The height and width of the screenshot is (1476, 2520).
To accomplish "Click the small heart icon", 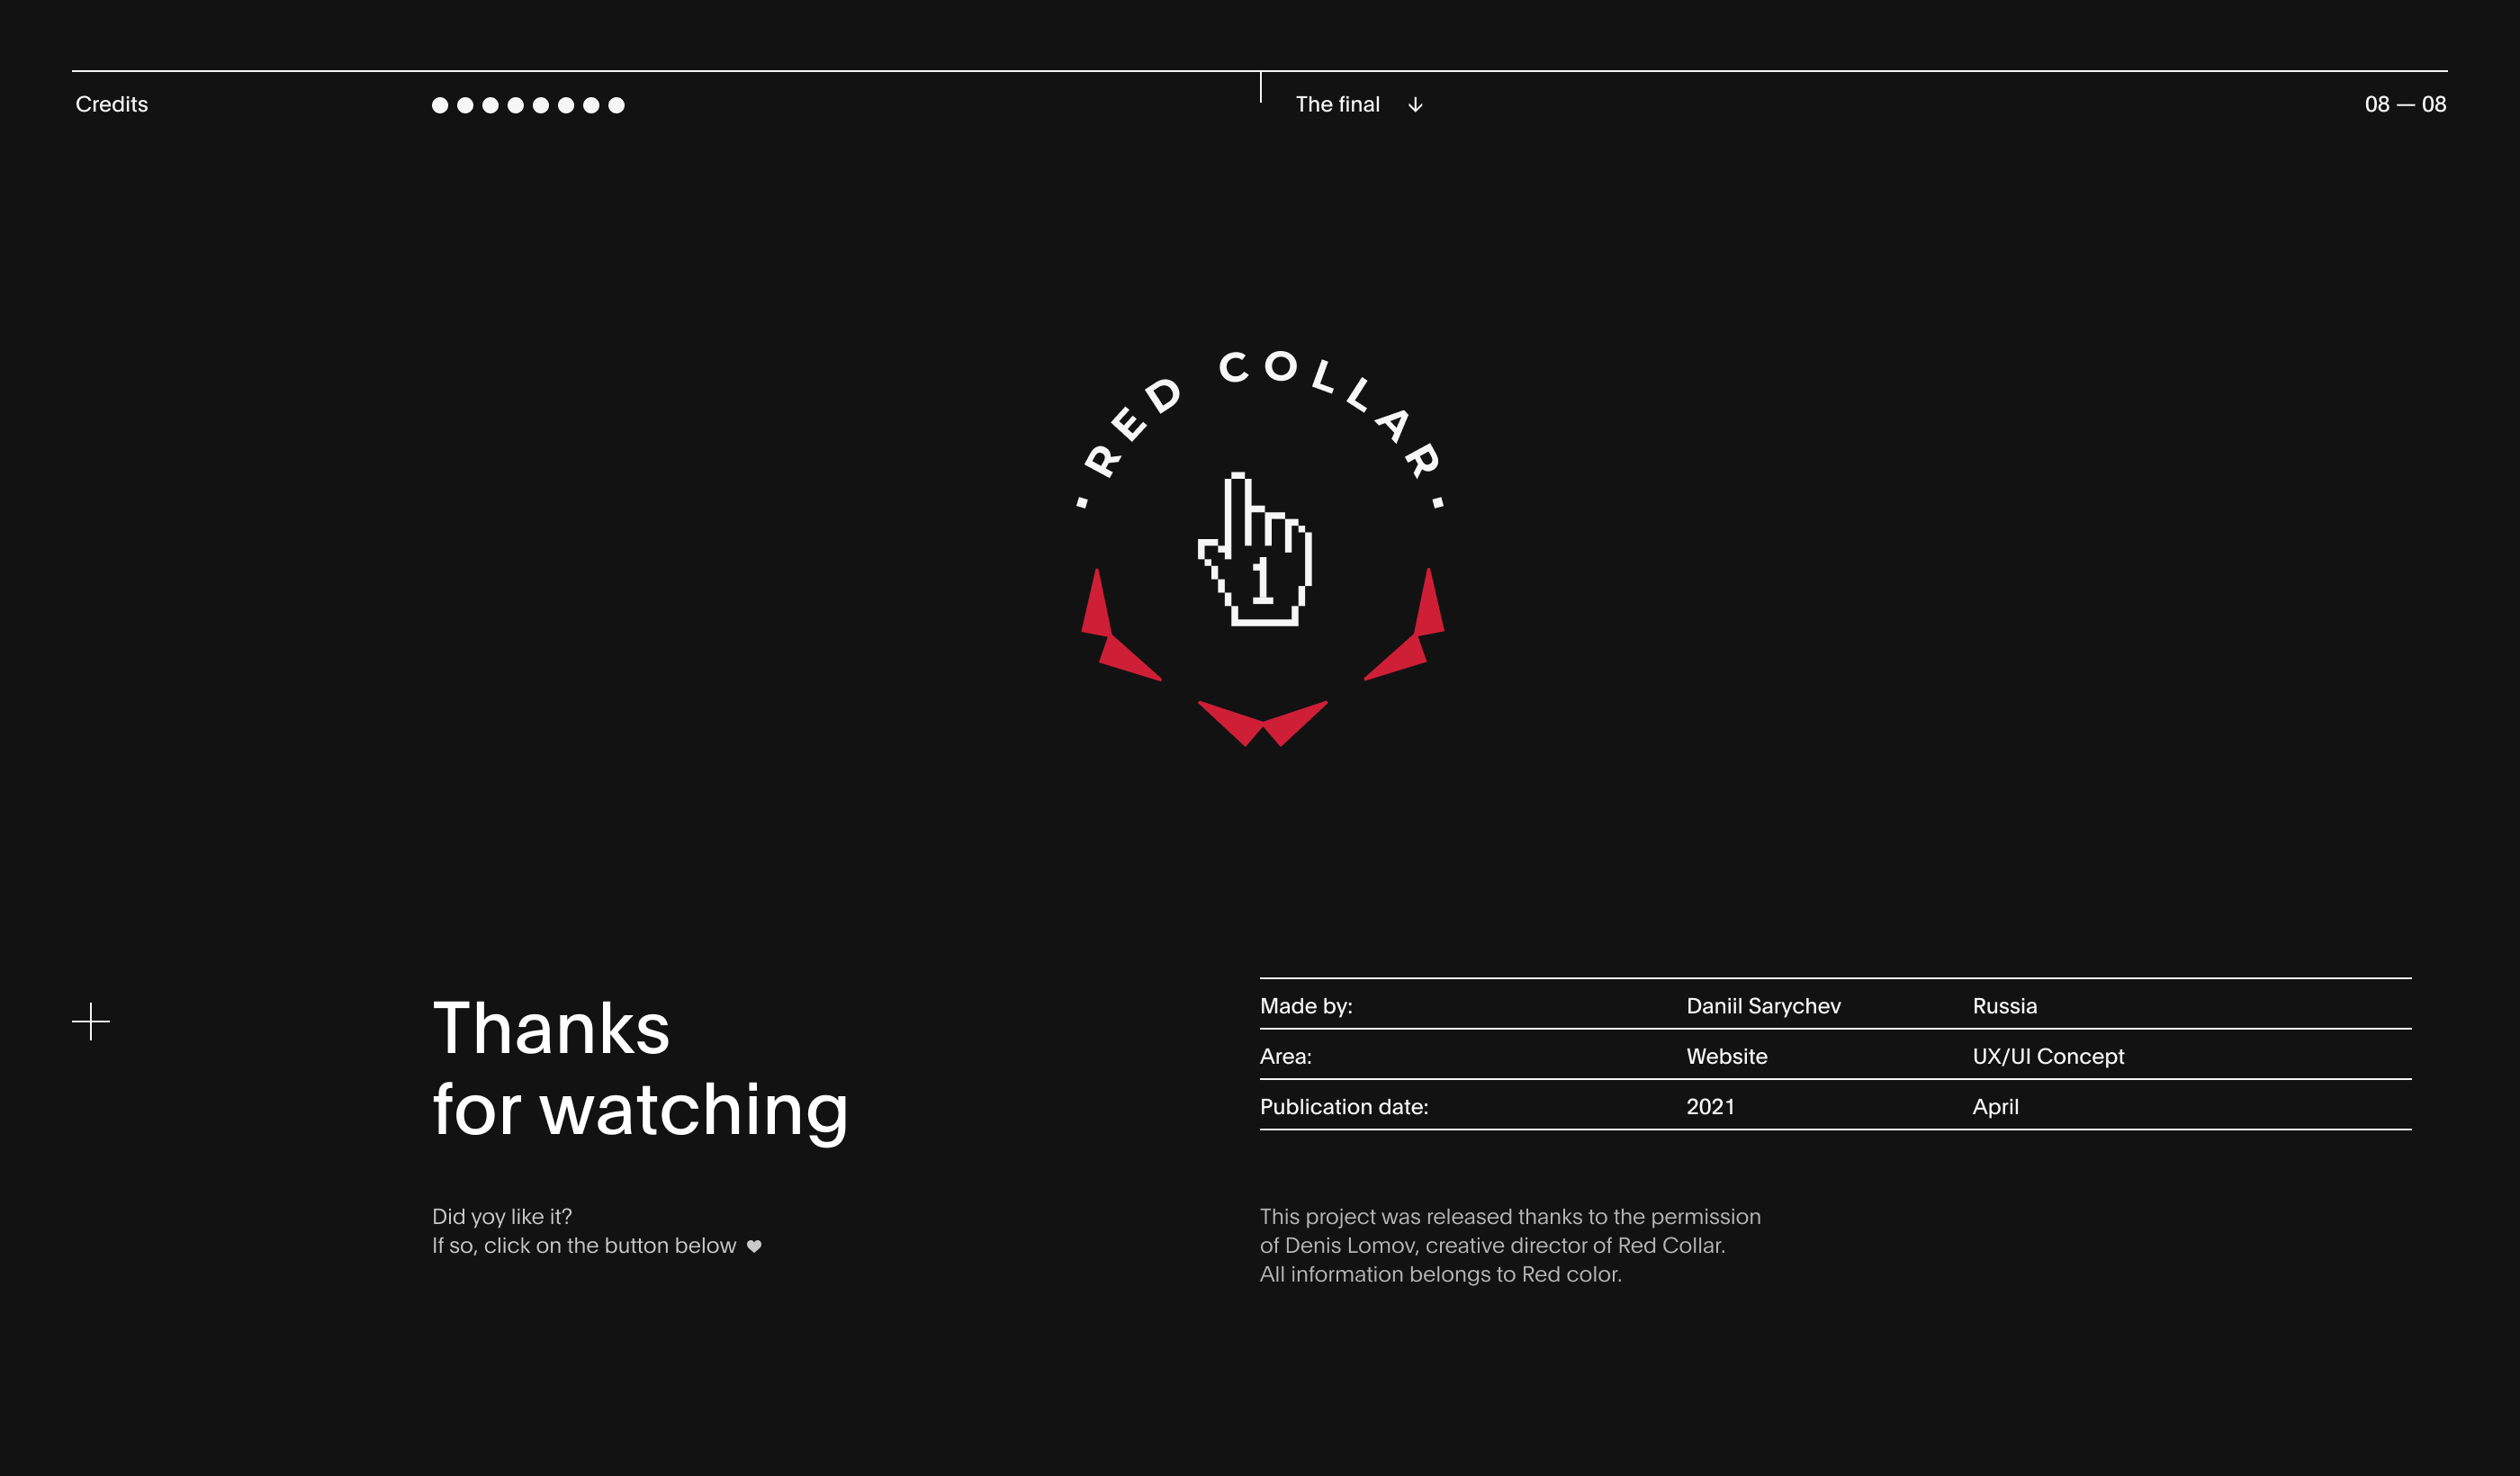I will pos(754,1246).
